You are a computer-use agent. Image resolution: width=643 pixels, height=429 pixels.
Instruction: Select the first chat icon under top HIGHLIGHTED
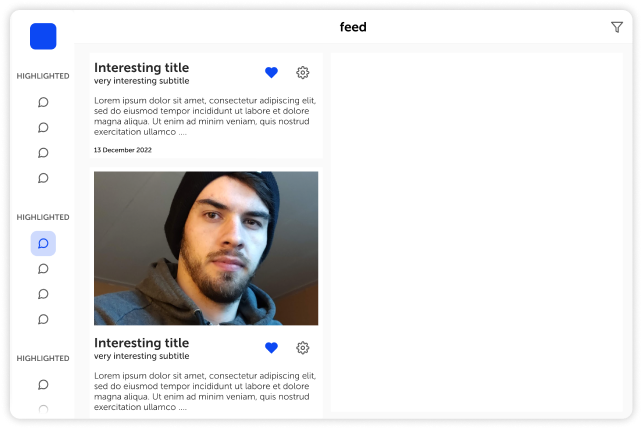pyautogui.click(x=43, y=102)
